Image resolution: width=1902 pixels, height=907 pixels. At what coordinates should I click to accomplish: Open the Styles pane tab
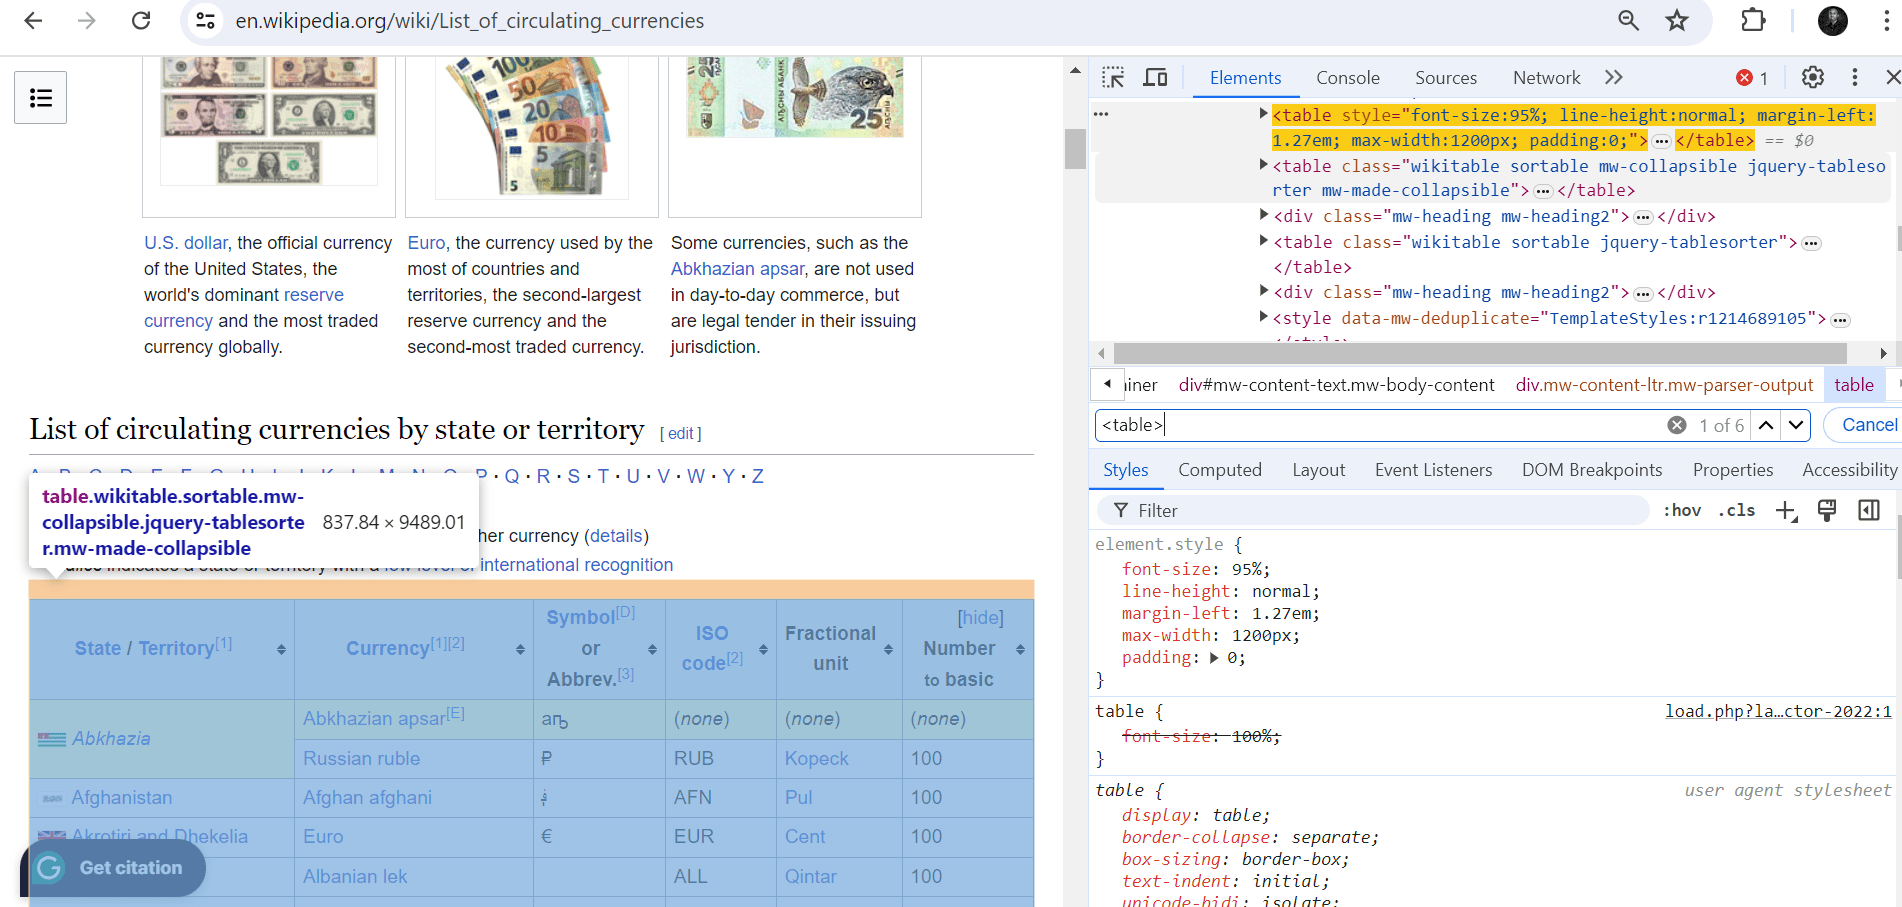pos(1125,470)
